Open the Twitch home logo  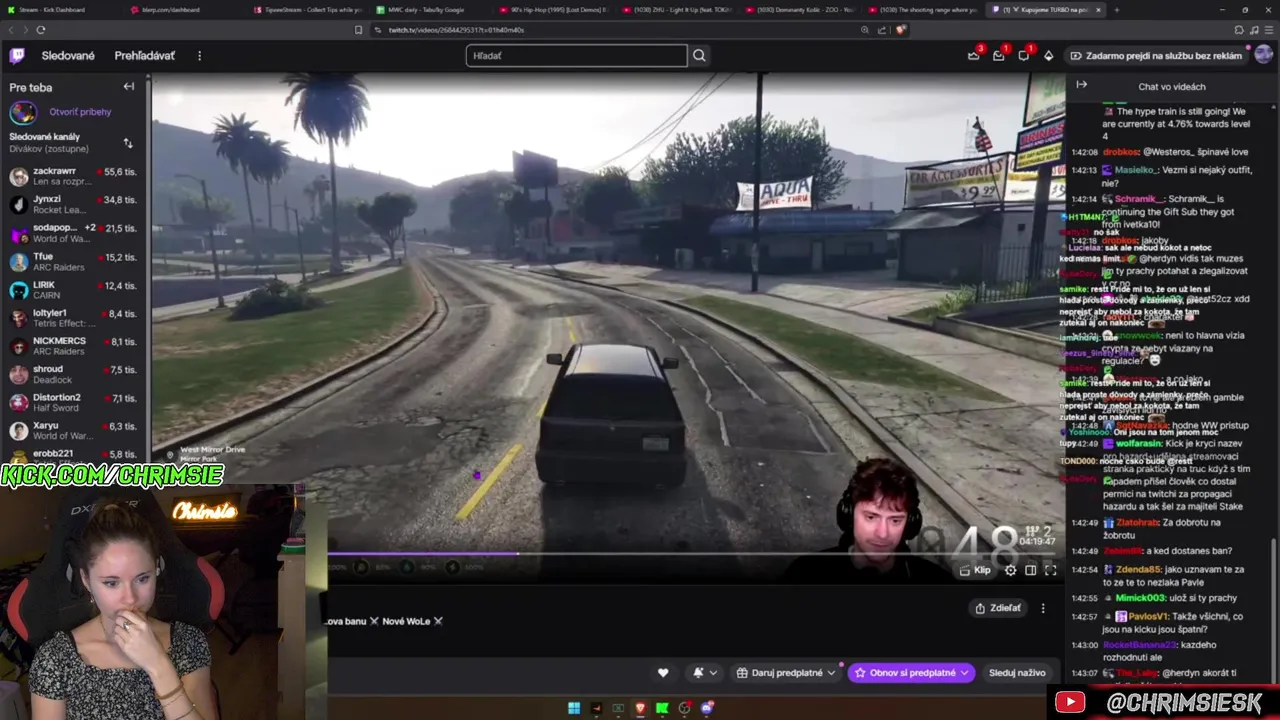pyautogui.click(x=17, y=55)
